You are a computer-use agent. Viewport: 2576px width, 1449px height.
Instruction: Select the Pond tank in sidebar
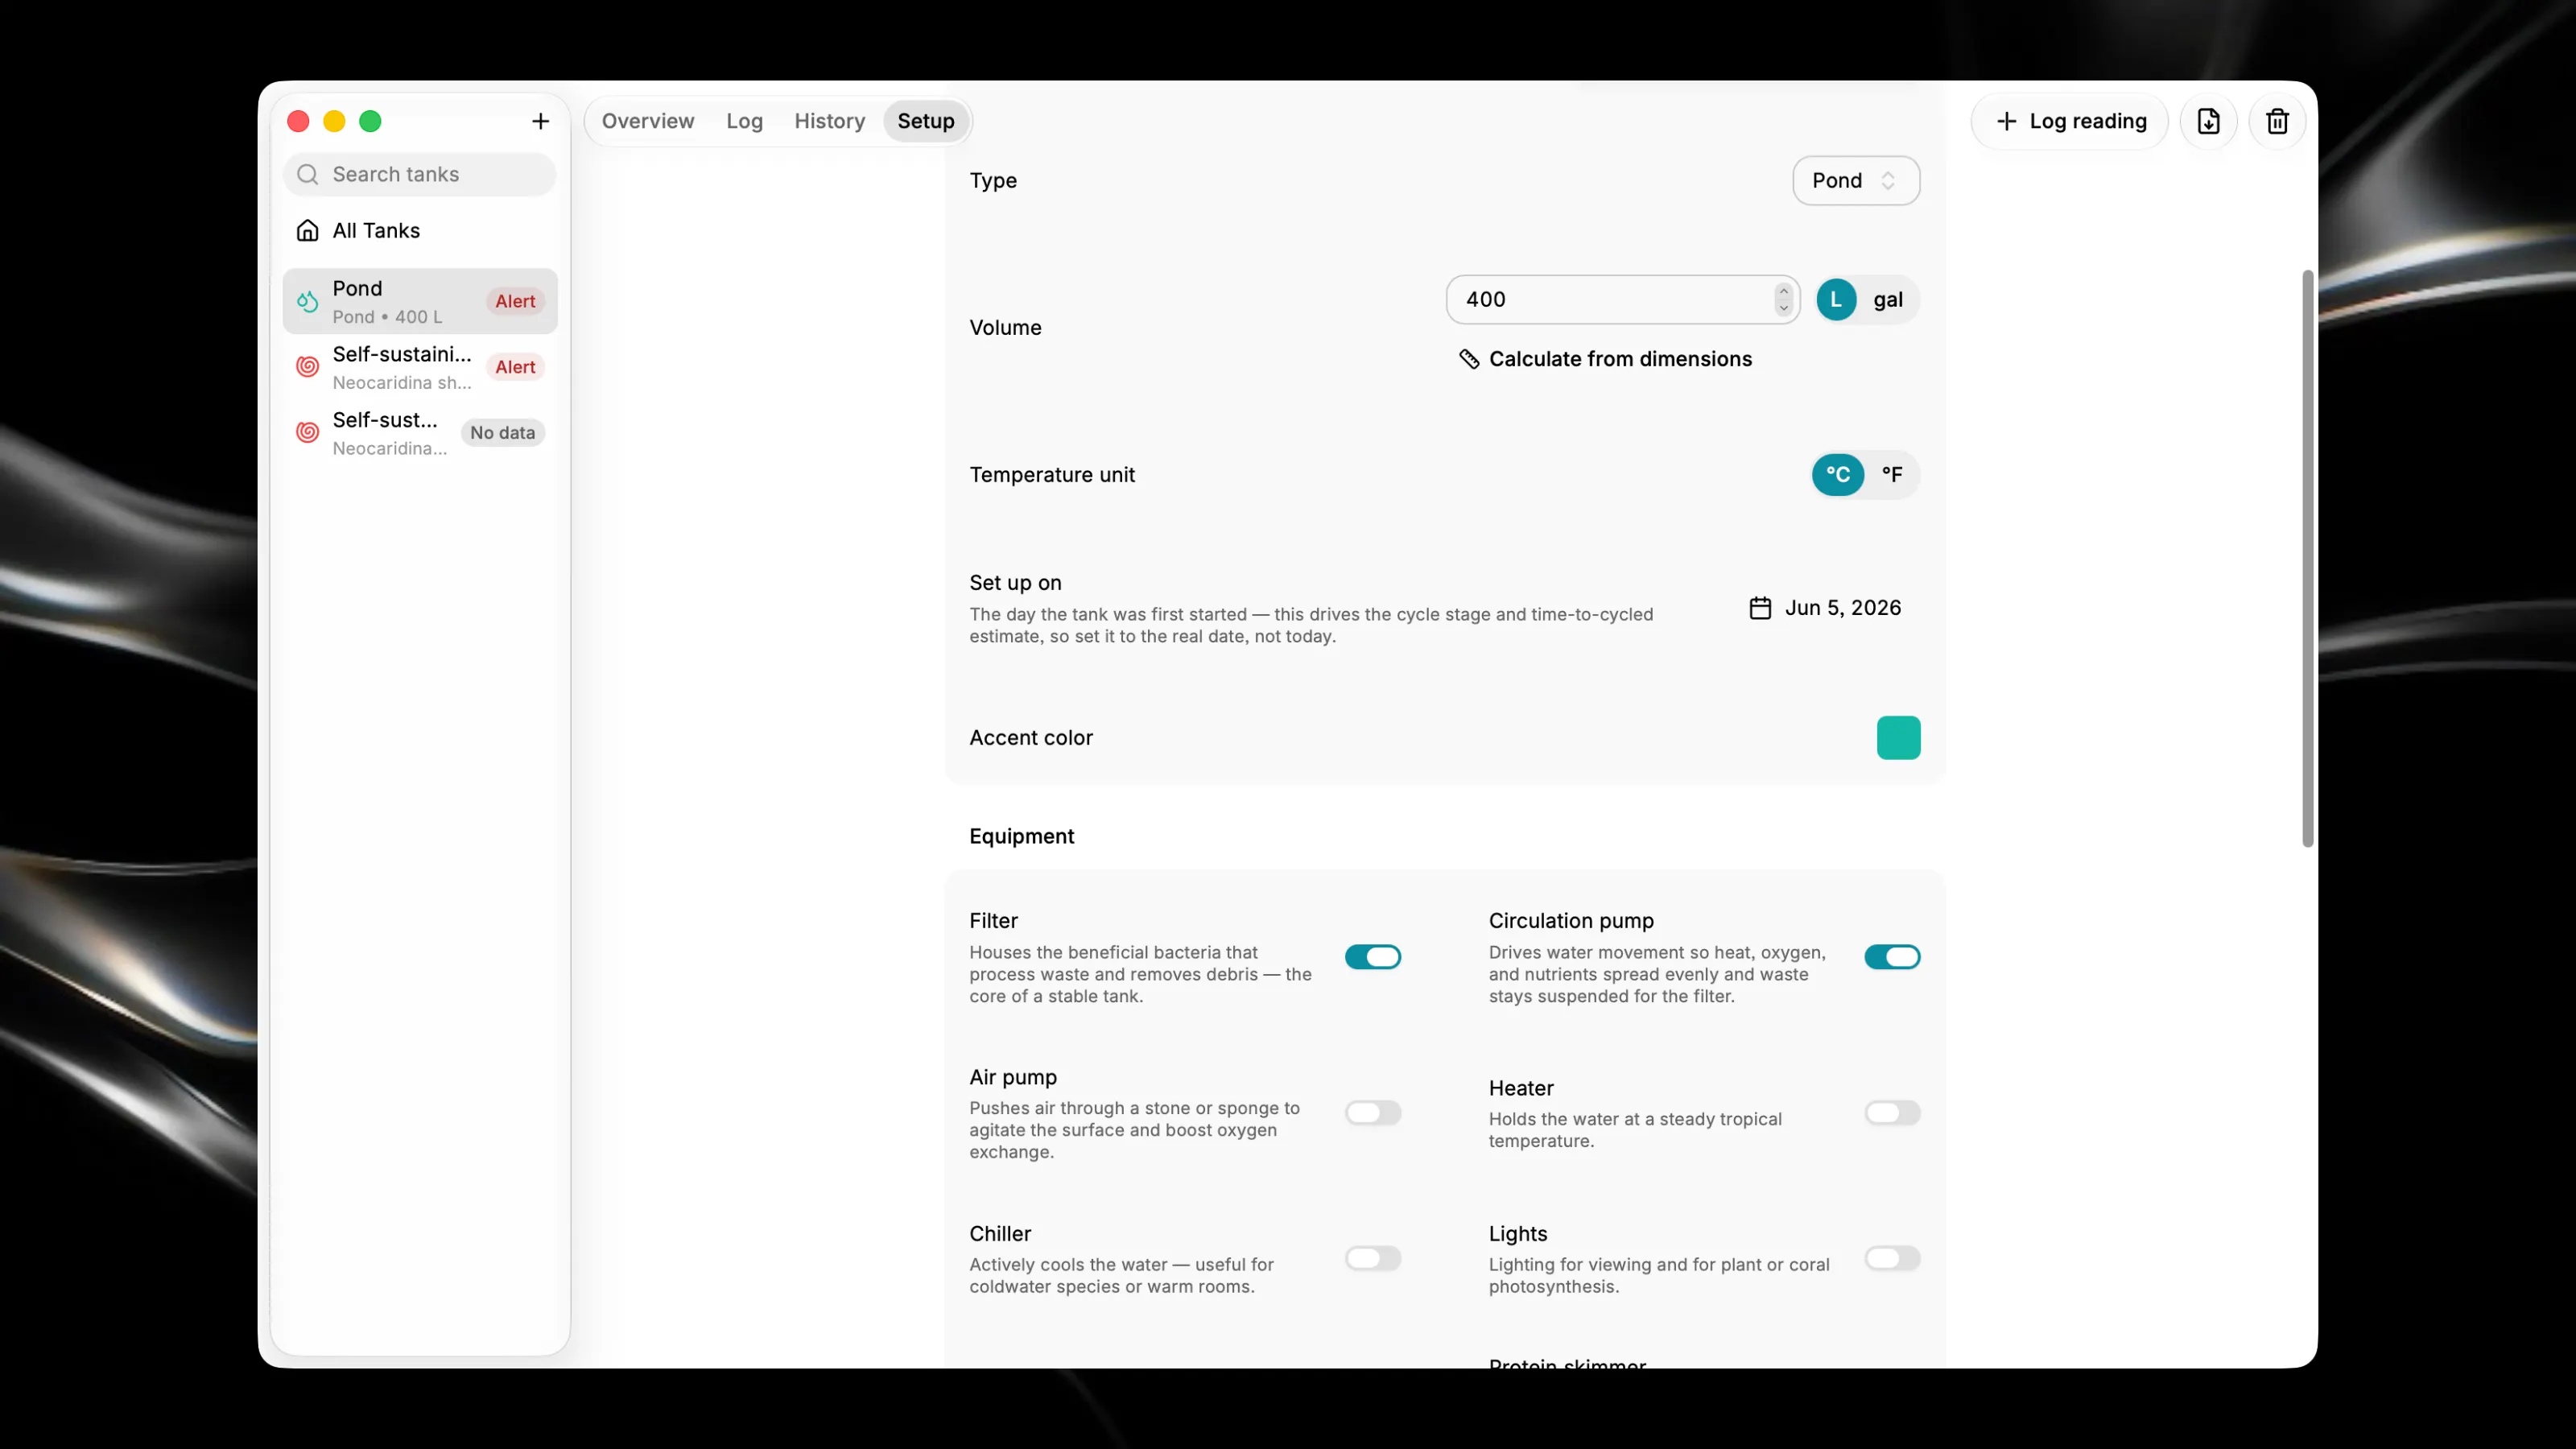click(420, 301)
